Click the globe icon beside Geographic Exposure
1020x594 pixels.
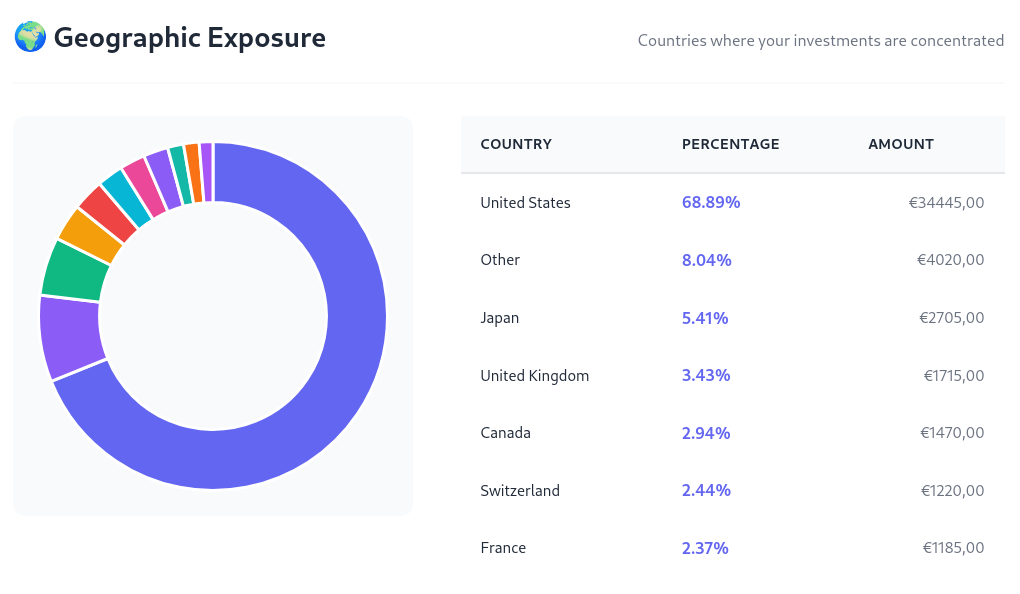click(30, 38)
